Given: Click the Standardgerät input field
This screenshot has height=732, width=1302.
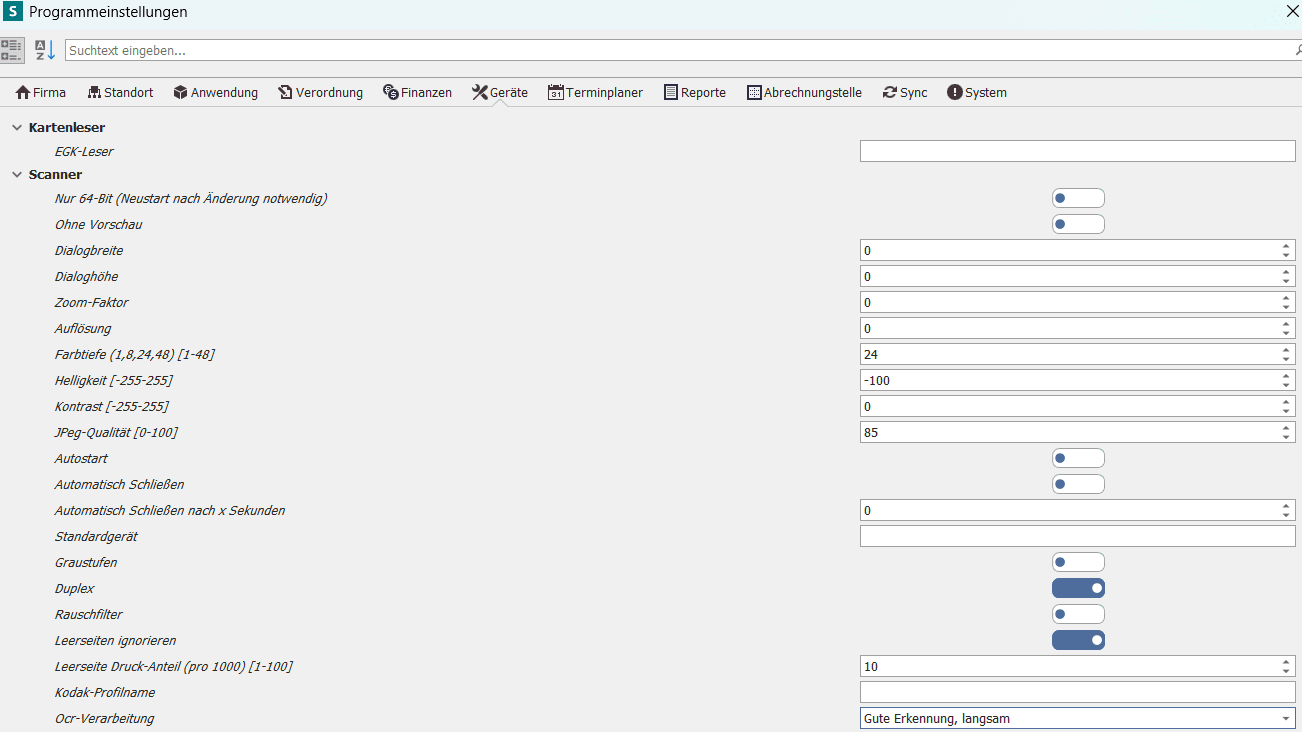Looking at the screenshot, I should point(1078,536).
